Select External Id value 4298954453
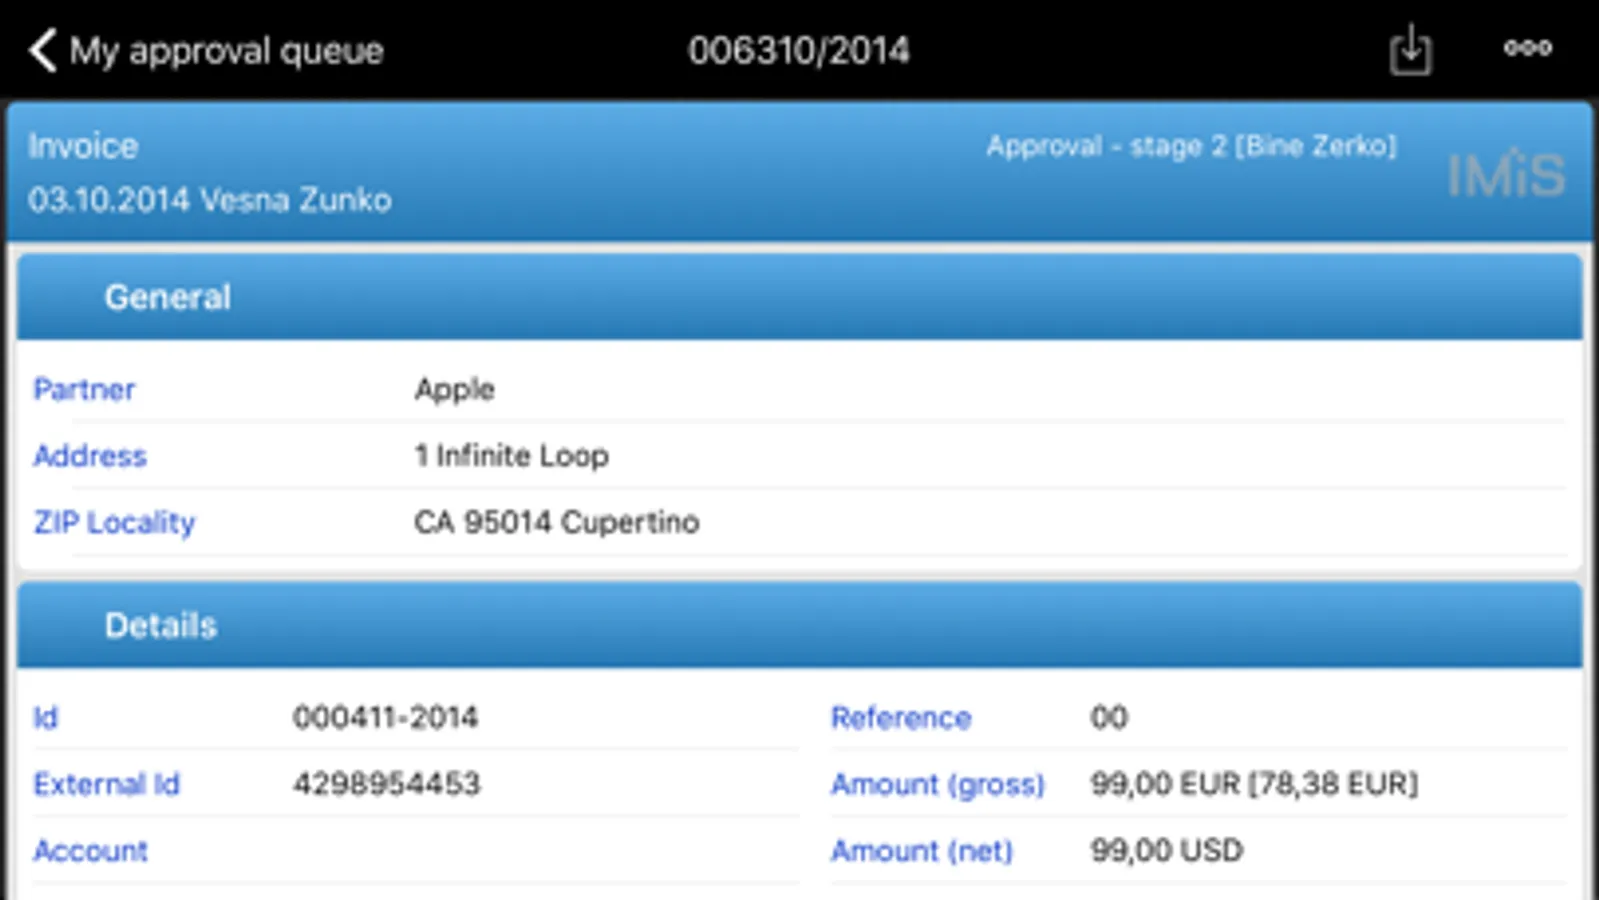 tap(386, 784)
